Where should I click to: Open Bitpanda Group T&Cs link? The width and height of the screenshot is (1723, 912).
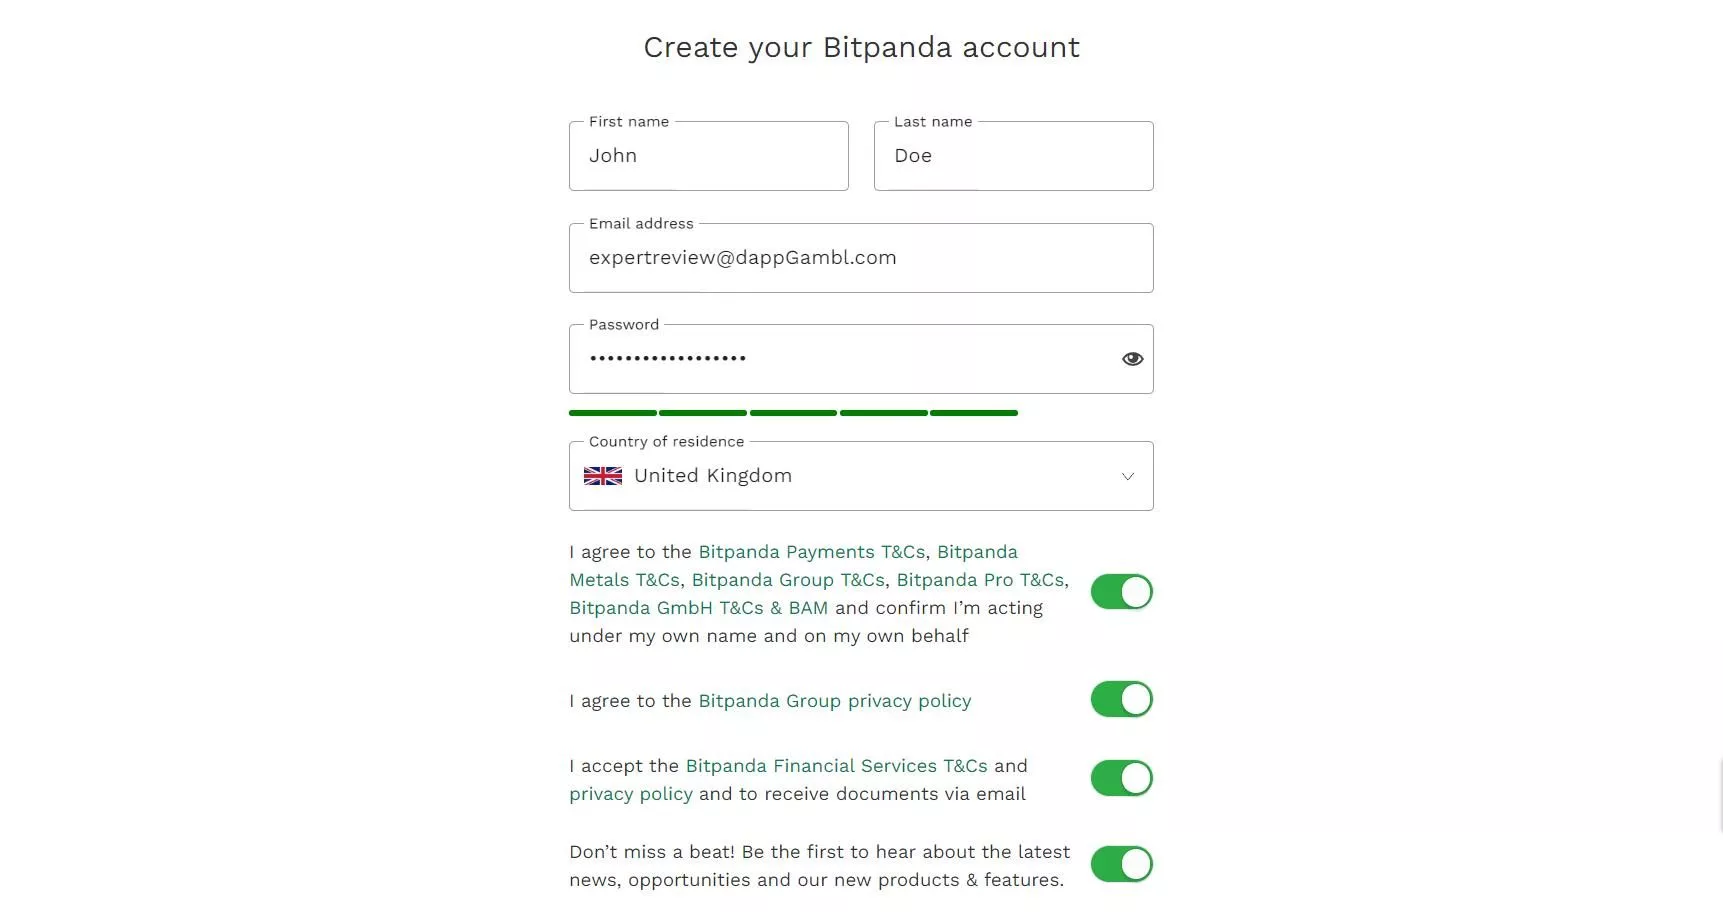[788, 580]
